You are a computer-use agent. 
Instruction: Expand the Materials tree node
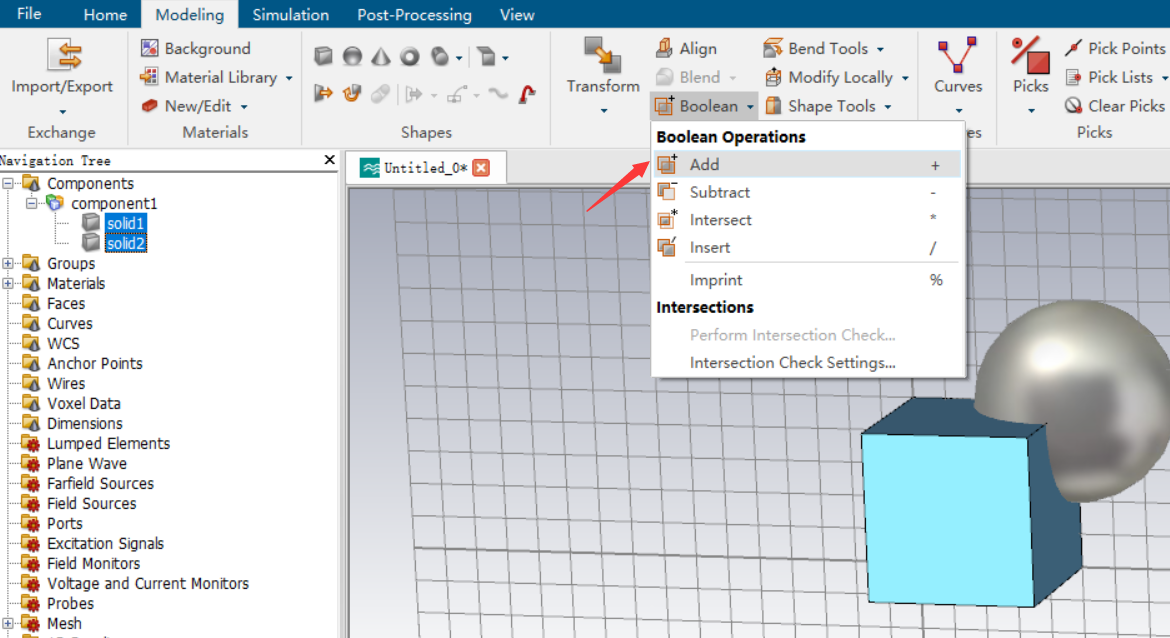pyautogui.click(x=7, y=284)
